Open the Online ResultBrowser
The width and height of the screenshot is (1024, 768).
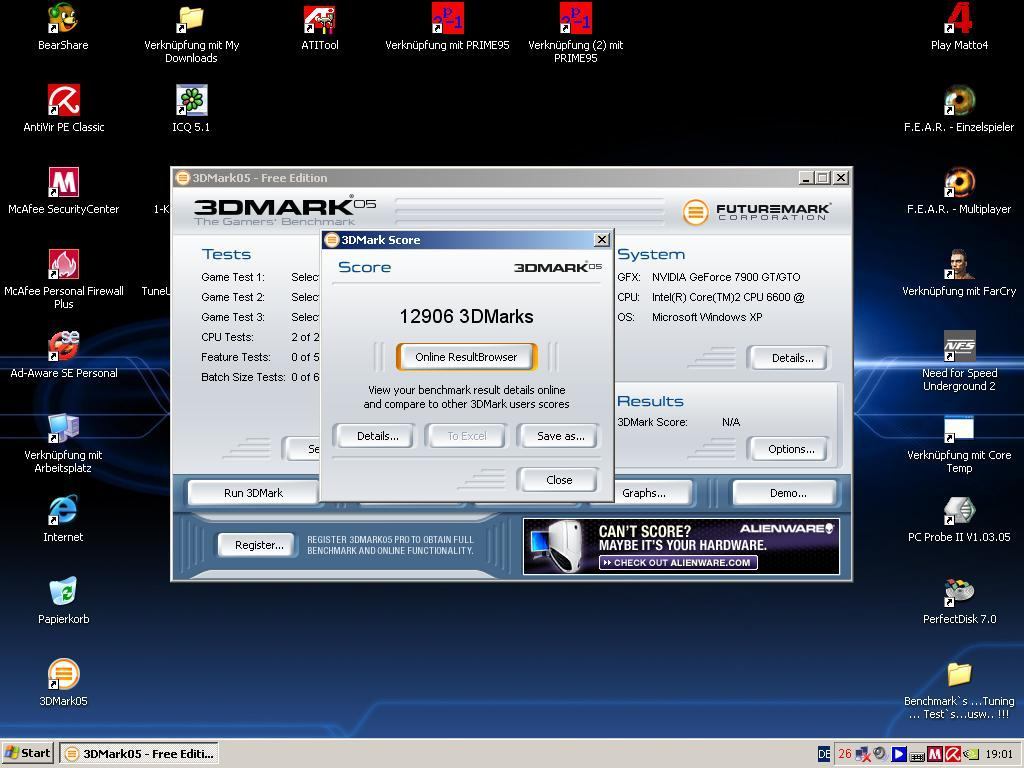click(466, 357)
